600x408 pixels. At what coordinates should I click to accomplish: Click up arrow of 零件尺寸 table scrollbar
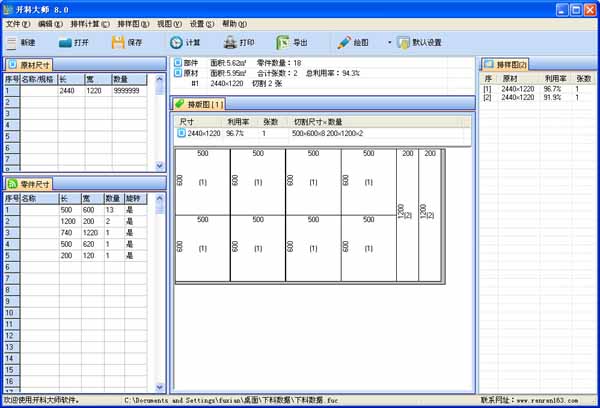coord(160,198)
